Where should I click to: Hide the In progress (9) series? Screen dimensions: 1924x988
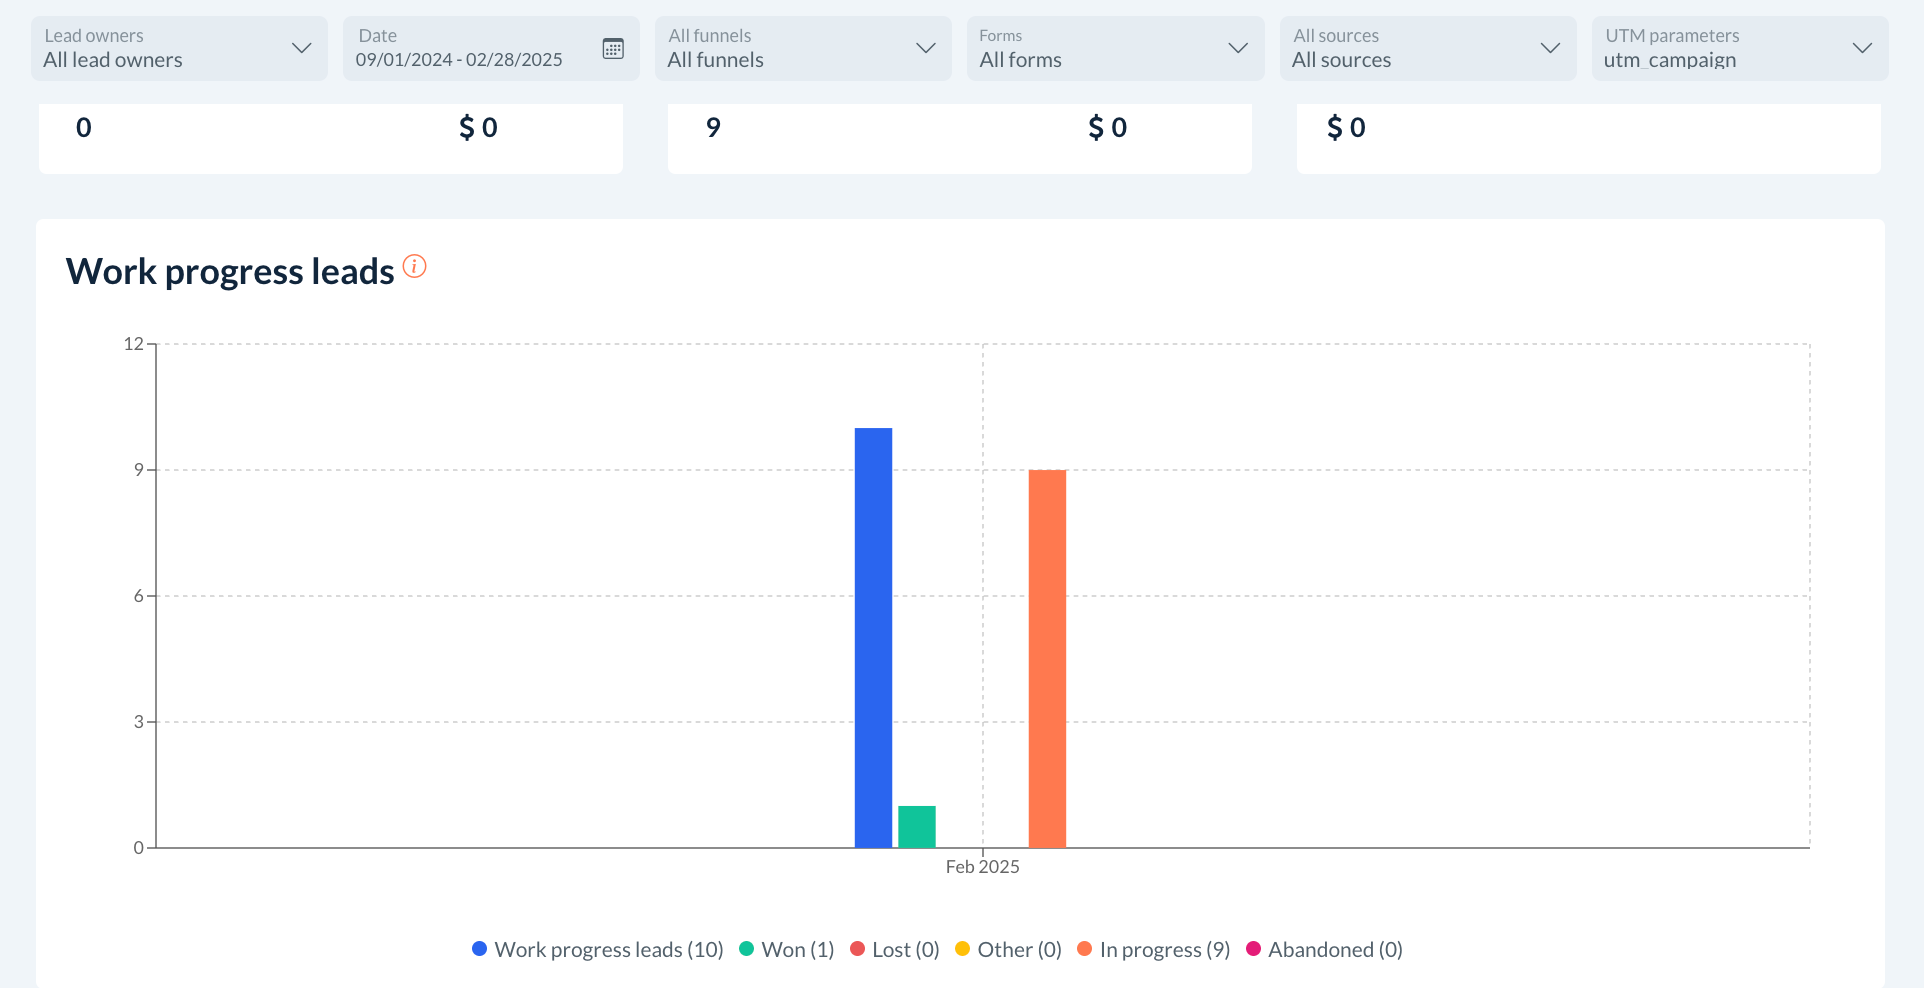(x=1164, y=950)
